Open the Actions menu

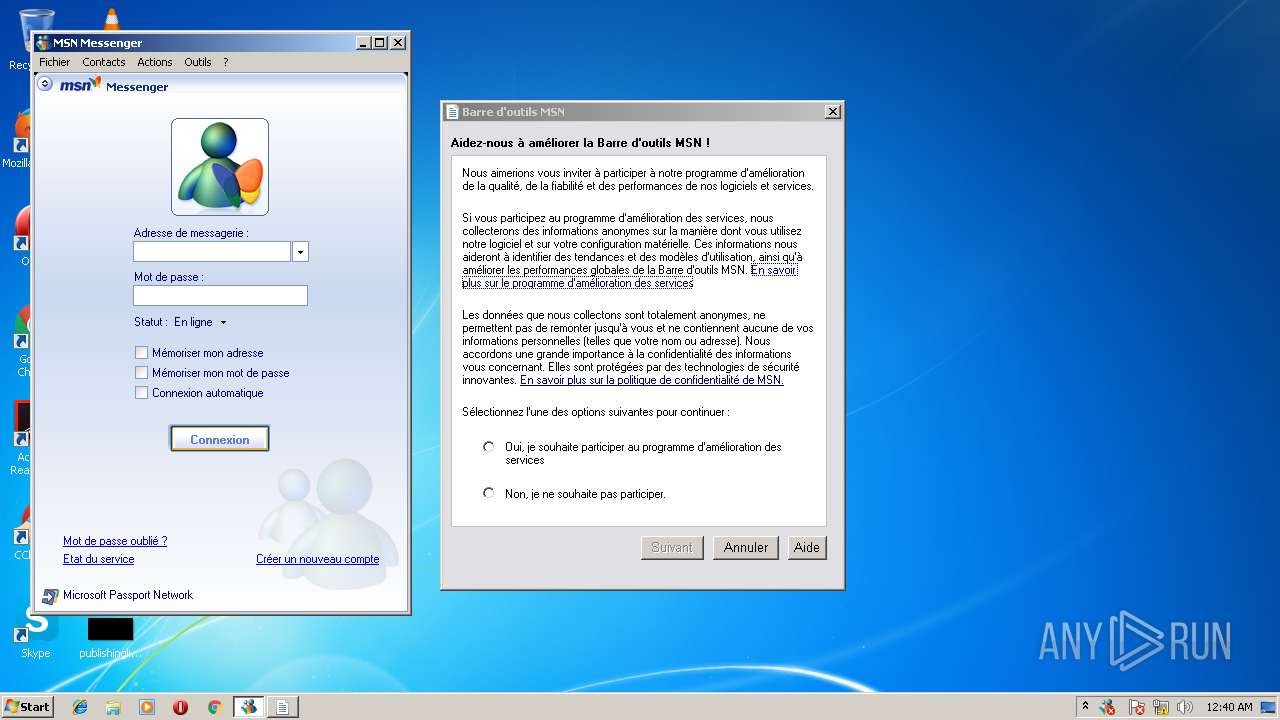tap(155, 62)
